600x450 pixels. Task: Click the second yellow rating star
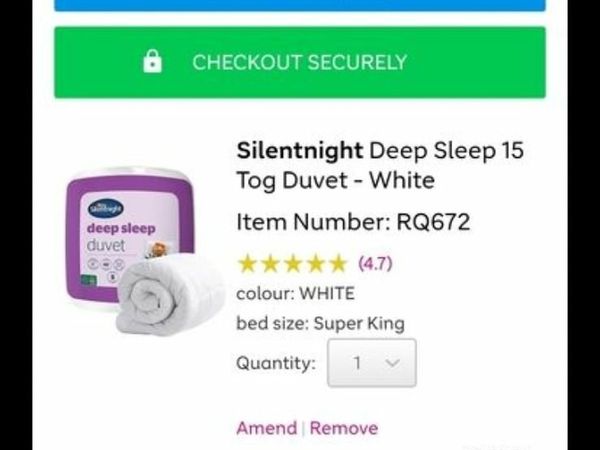(270, 264)
